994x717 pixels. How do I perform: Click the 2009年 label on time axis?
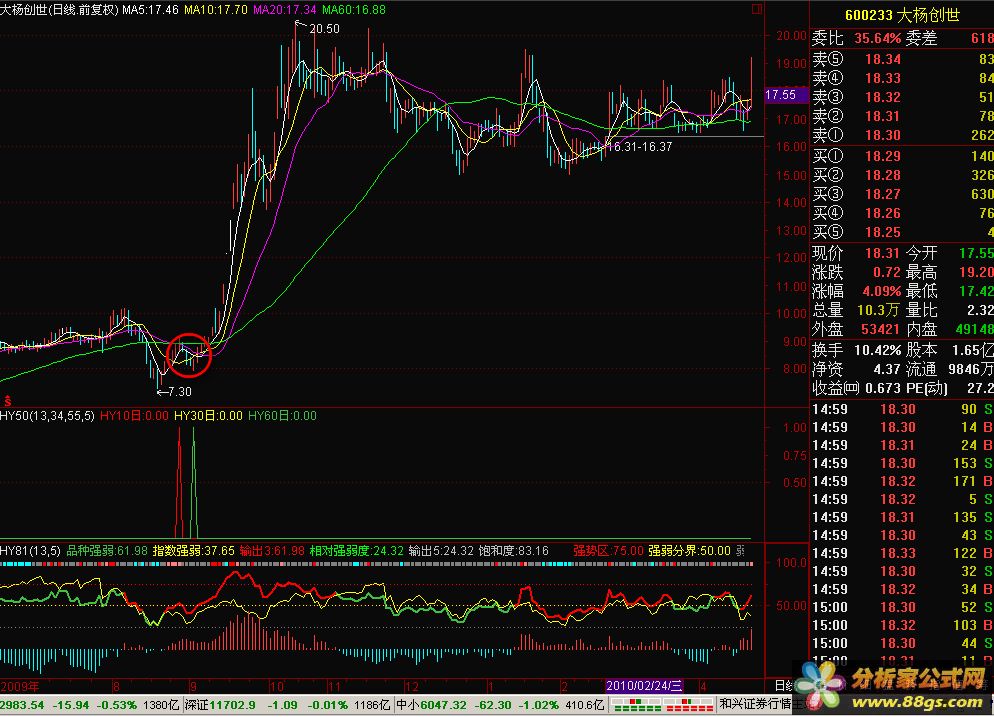[x=20, y=687]
